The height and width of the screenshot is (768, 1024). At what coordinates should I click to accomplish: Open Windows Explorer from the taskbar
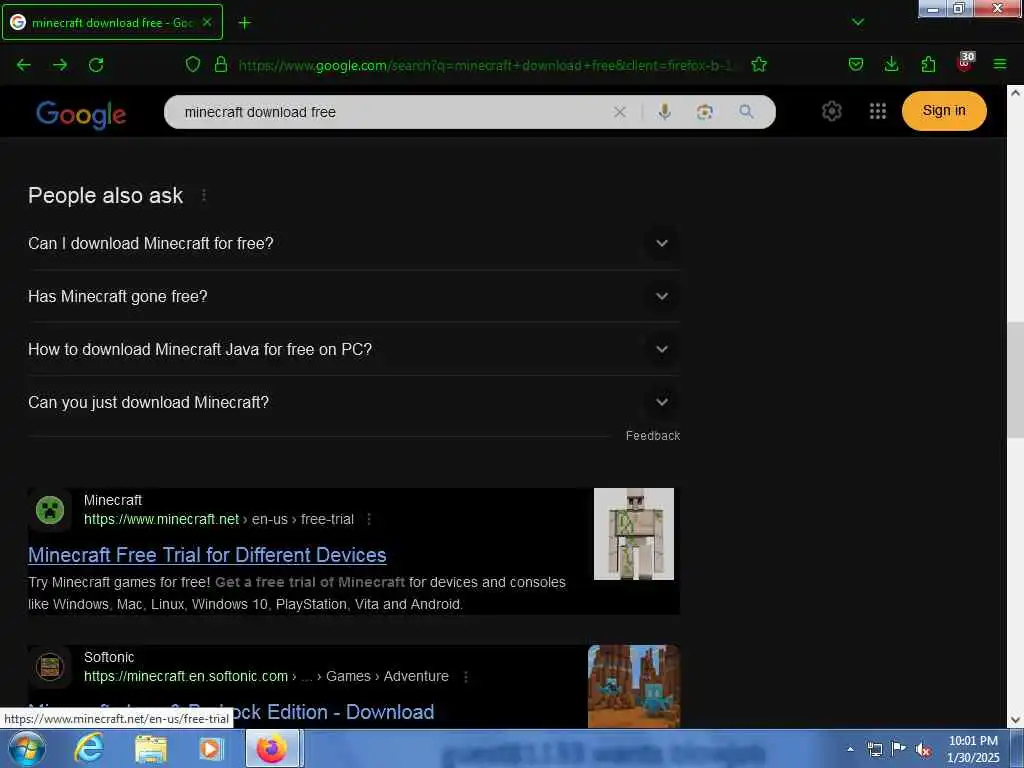coord(151,748)
